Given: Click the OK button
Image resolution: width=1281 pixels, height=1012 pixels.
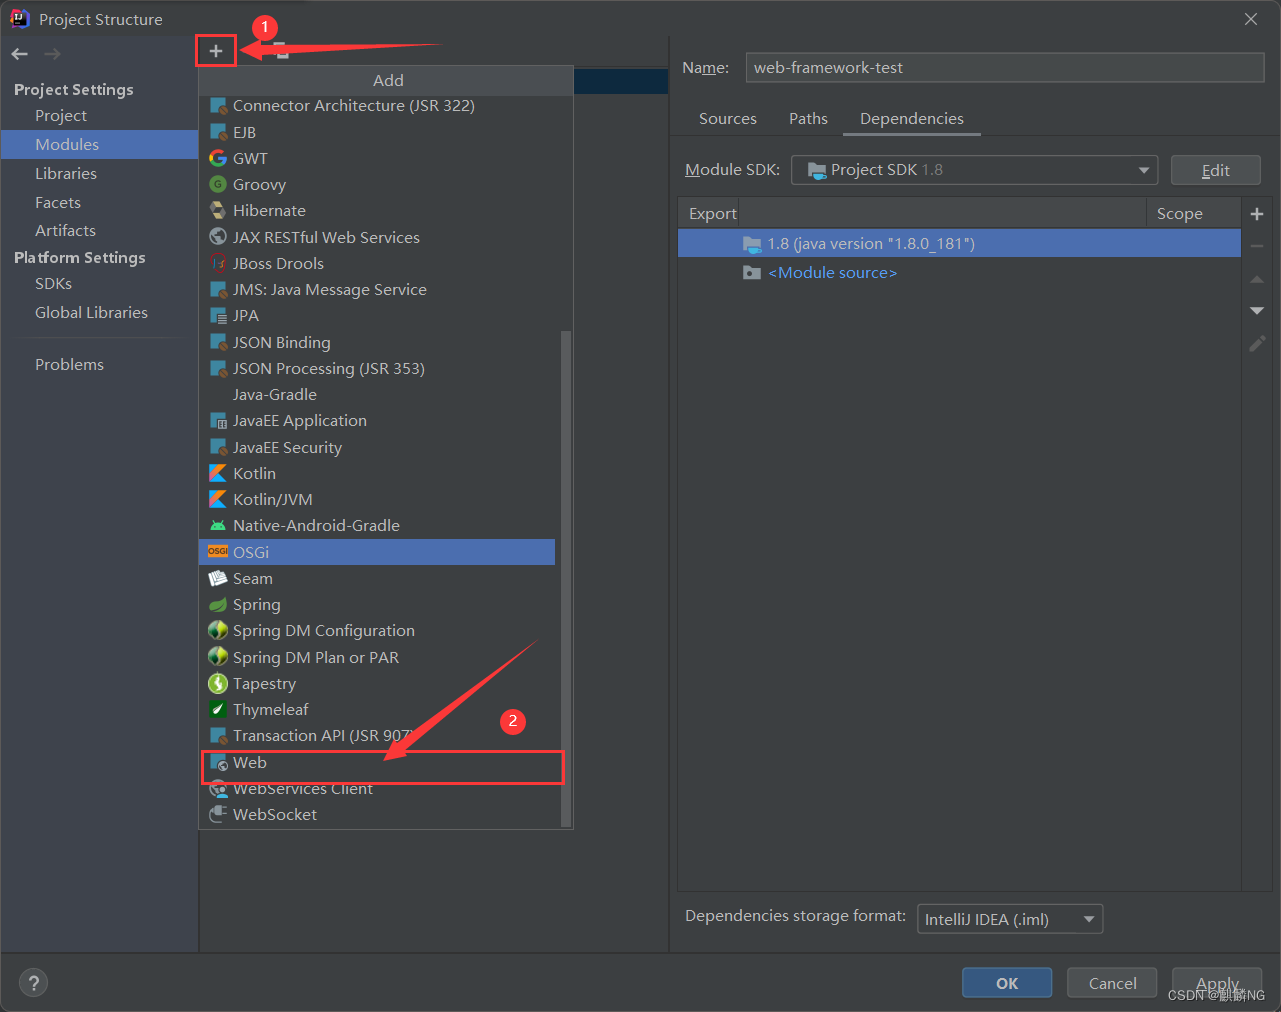Looking at the screenshot, I should [1007, 983].
